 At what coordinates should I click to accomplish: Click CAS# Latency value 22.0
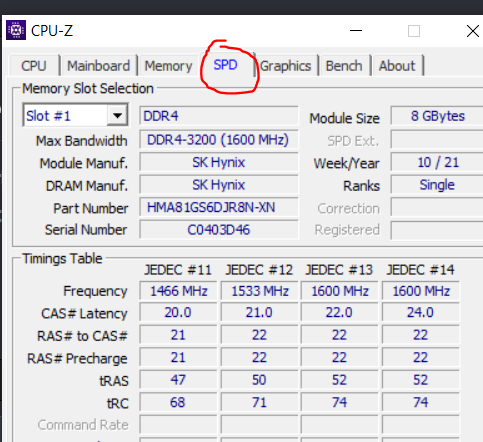click(x=340, y=313)
